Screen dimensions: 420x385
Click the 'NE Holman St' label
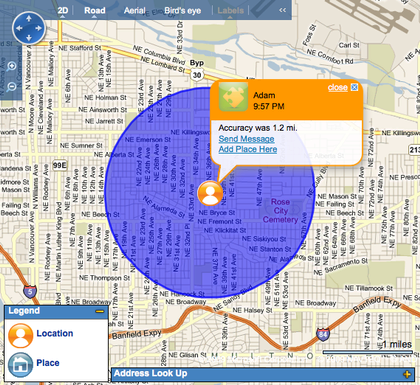tap(105, 98)
